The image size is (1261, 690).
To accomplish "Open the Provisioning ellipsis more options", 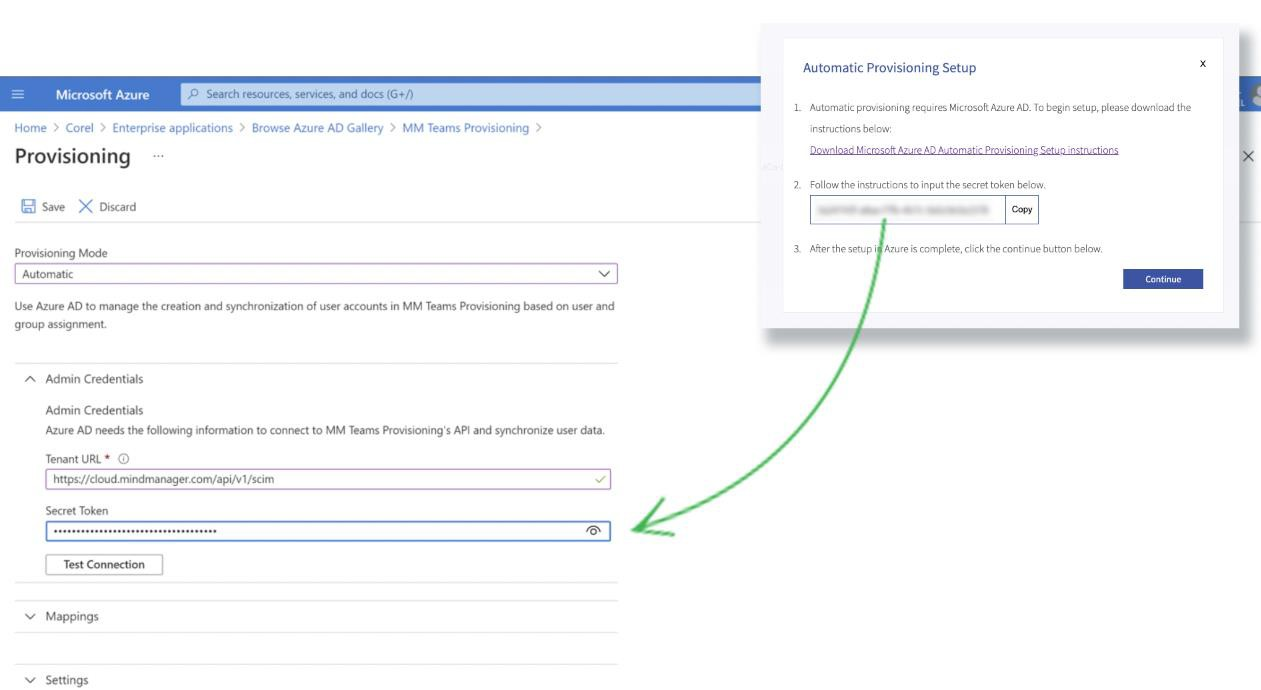I will point(158,157).
